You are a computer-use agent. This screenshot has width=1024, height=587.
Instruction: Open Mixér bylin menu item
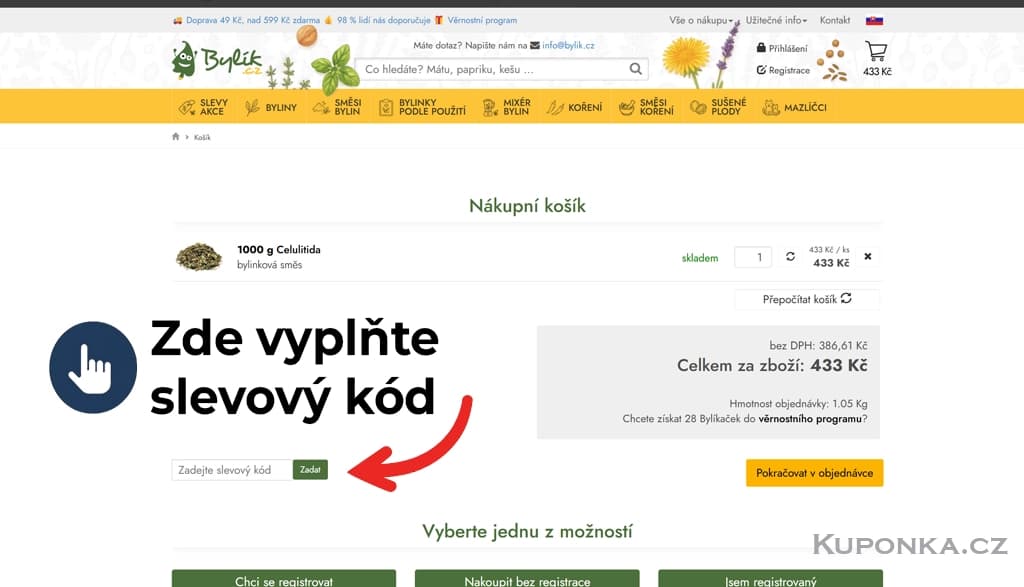click(507, 107)
